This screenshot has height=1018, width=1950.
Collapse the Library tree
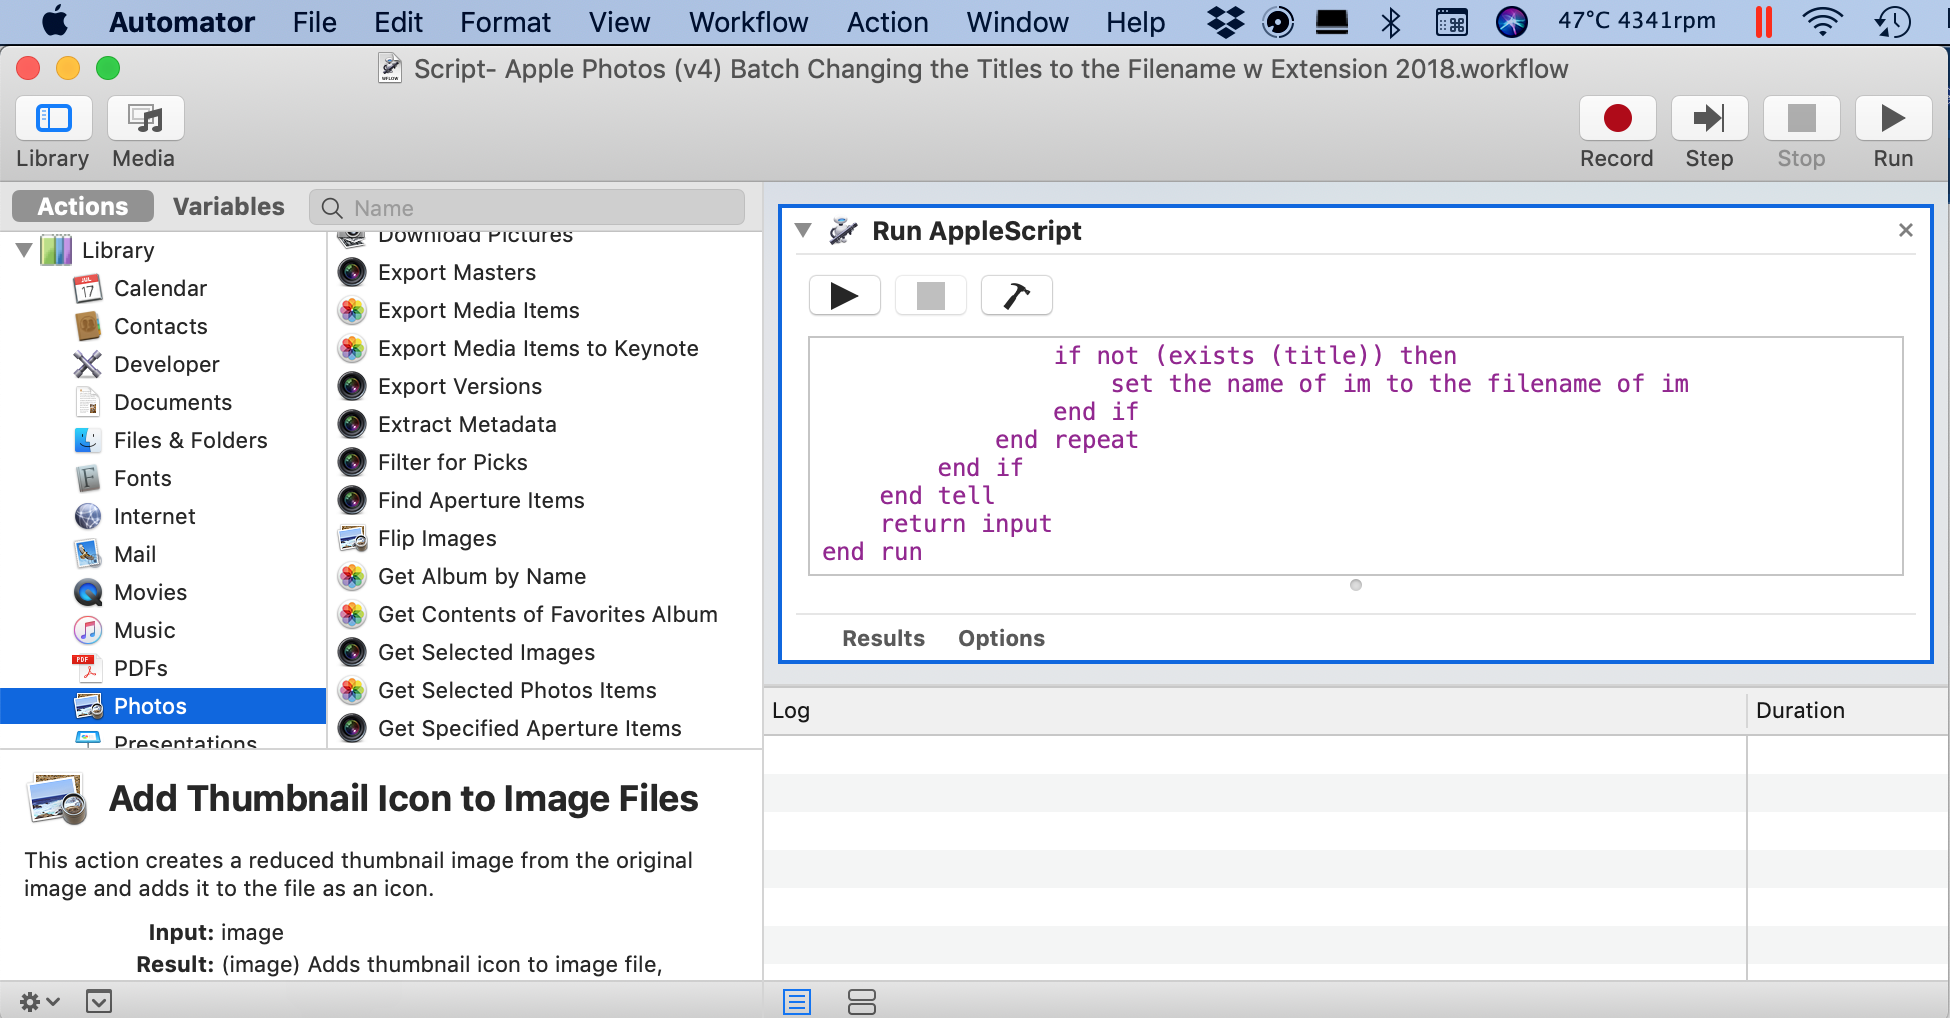pos(24,250)
